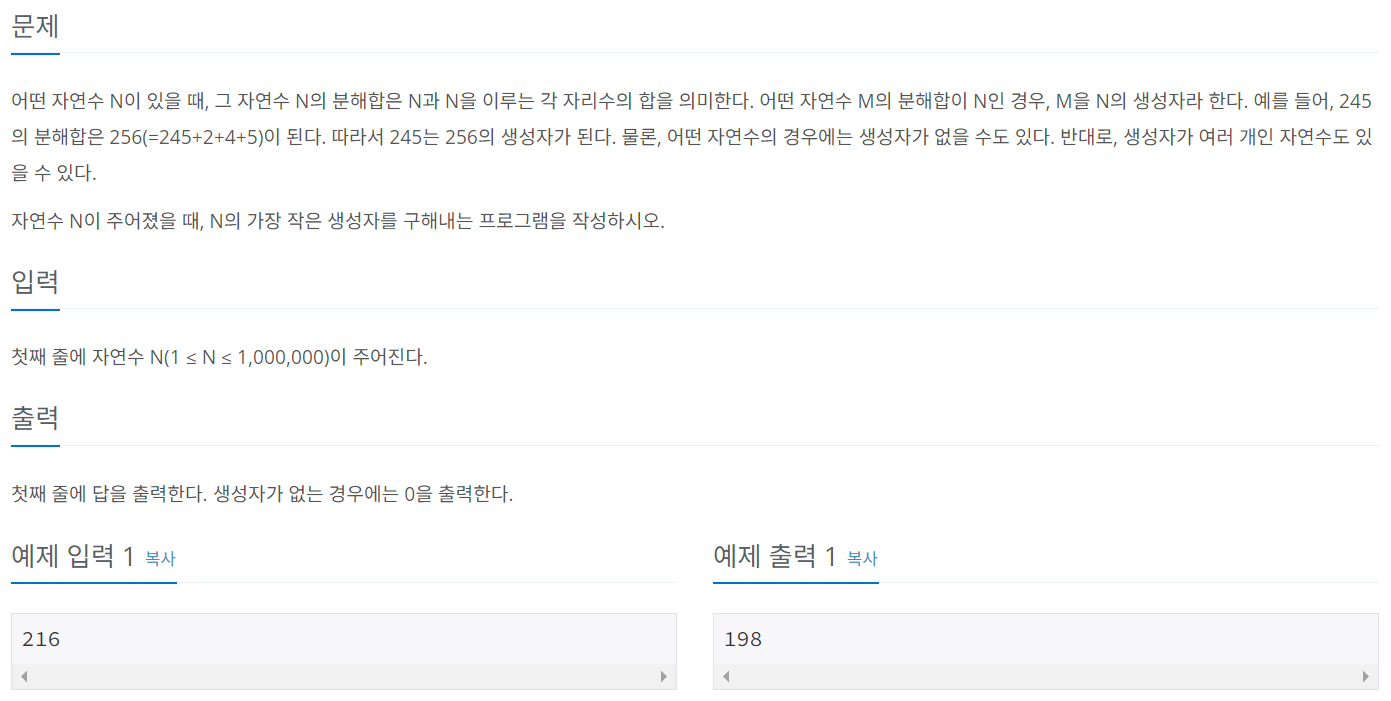Click the sample input box scrollbar track
Image resolution: width=1391 pixels, height=701 pixels.
click(x=344, y=677)
